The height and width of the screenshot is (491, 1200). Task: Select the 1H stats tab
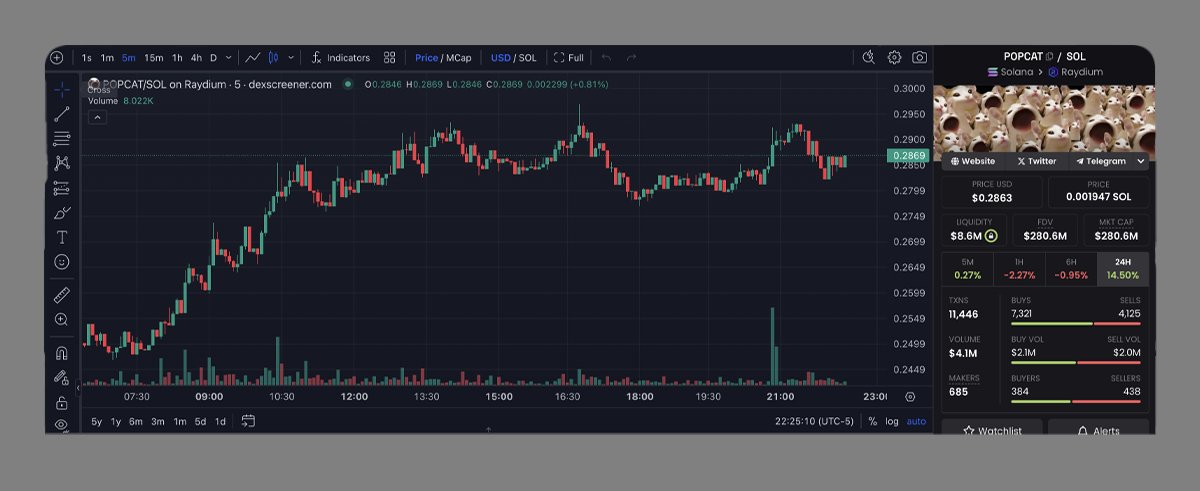point(1019,269)
